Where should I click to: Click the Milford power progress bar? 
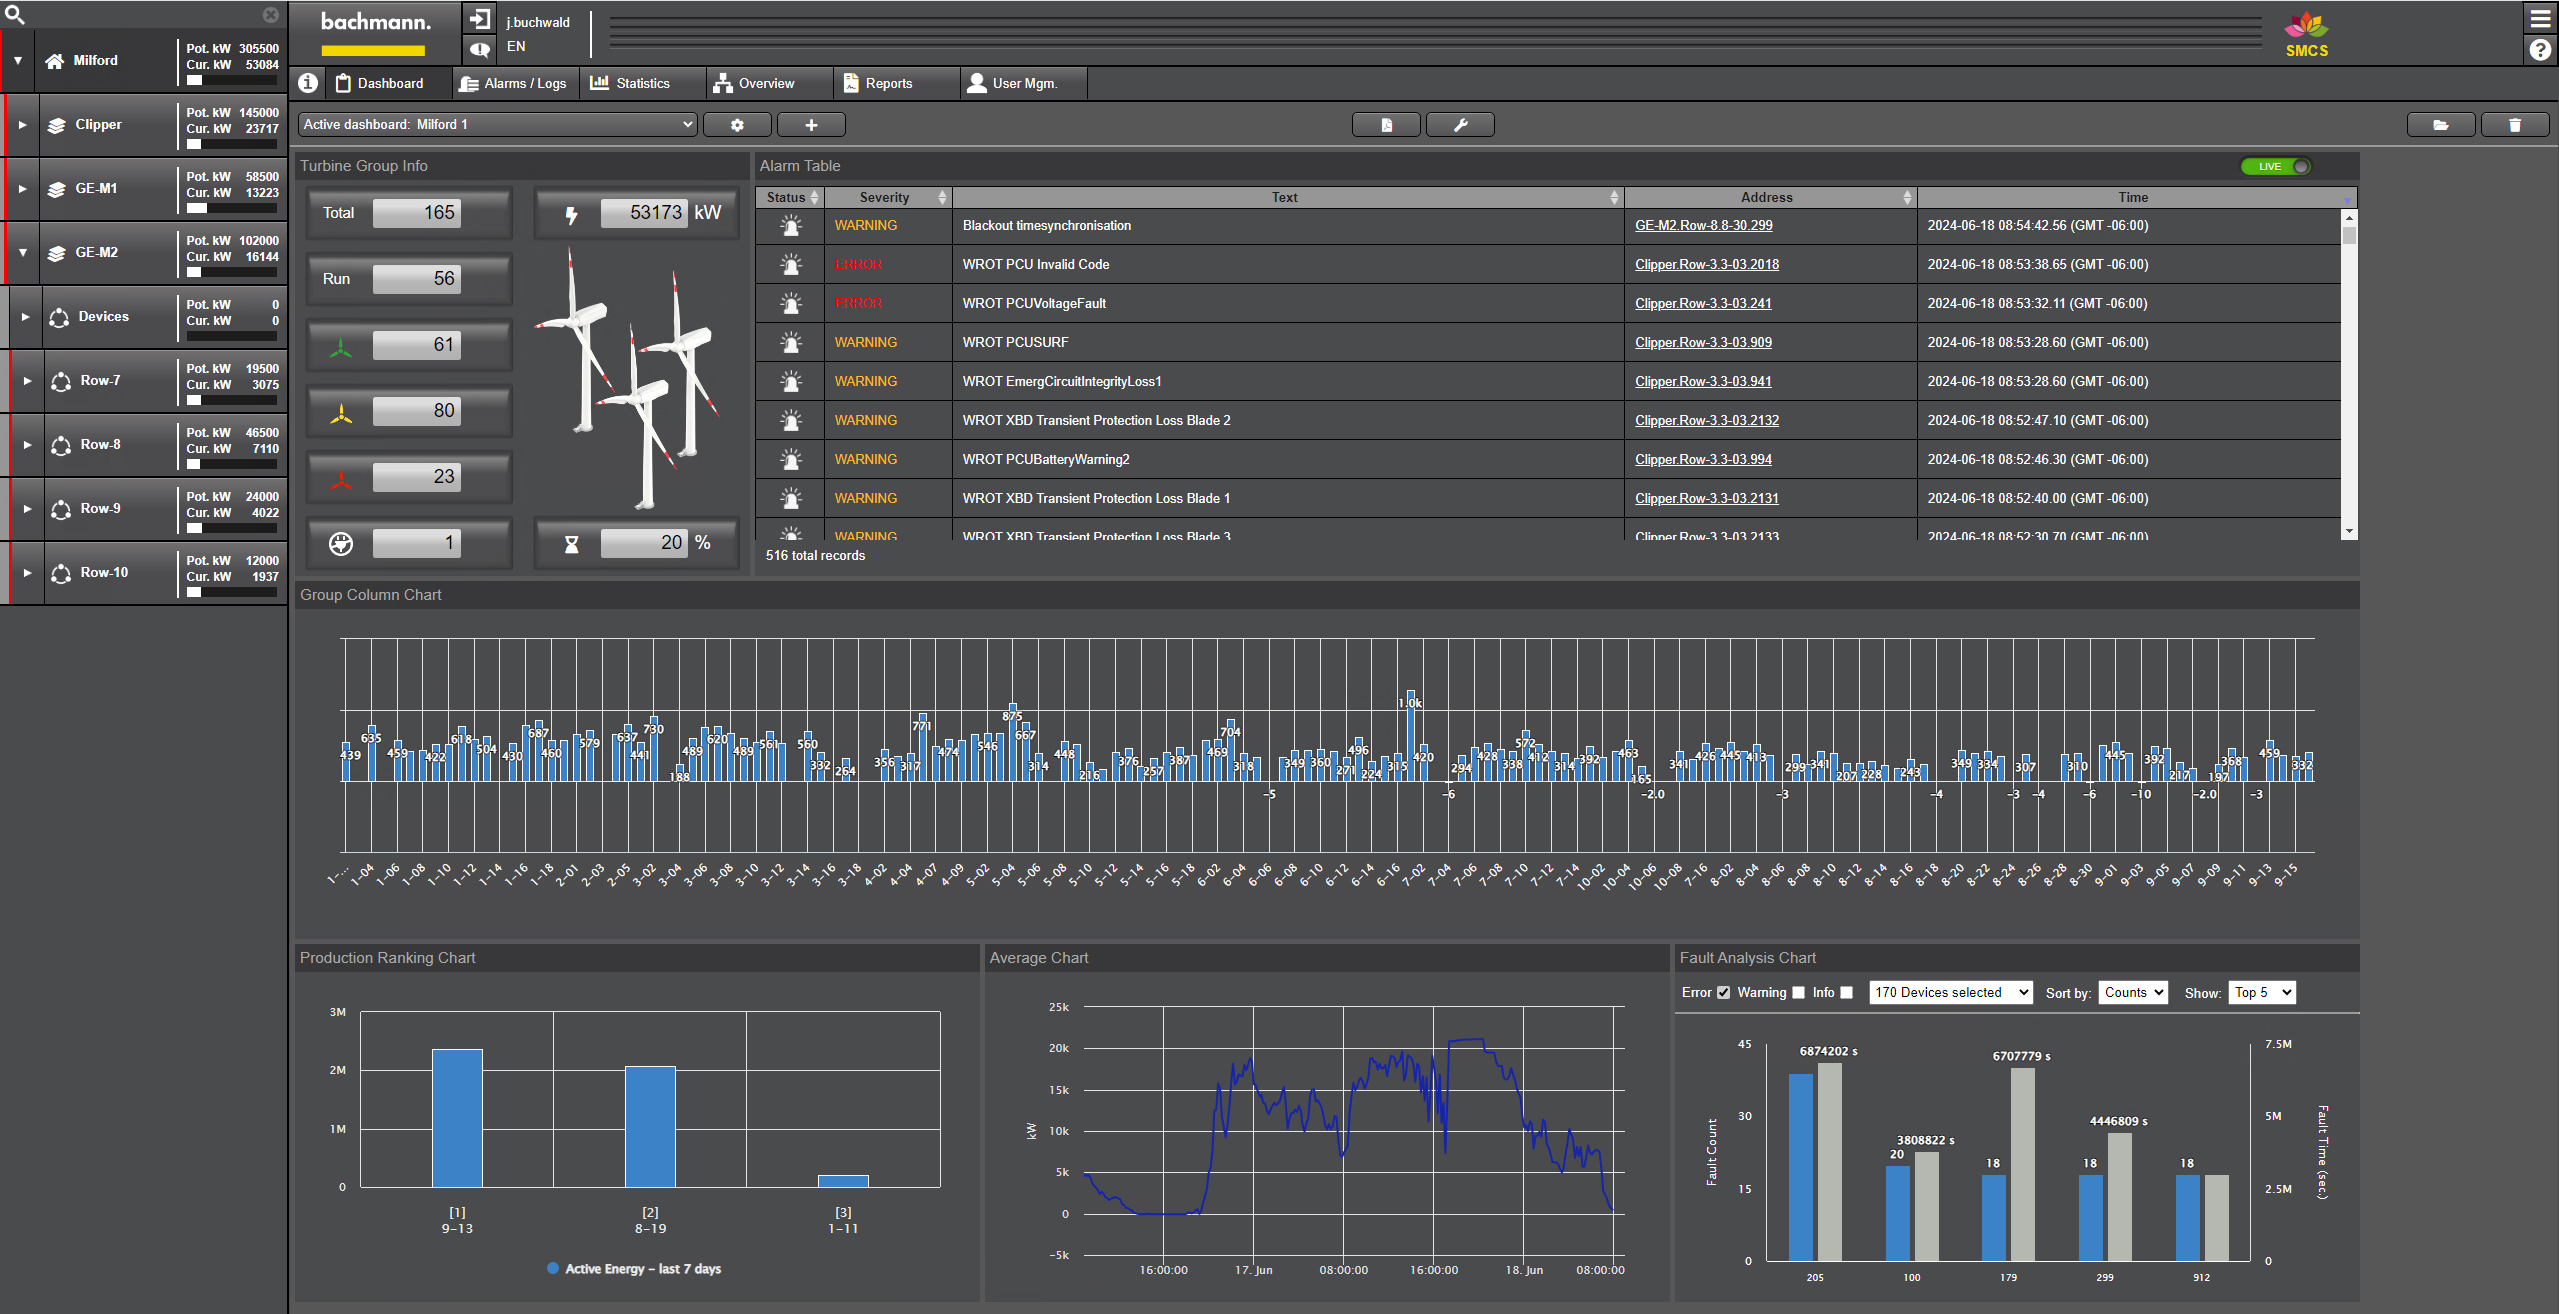(x=232, y=81)
